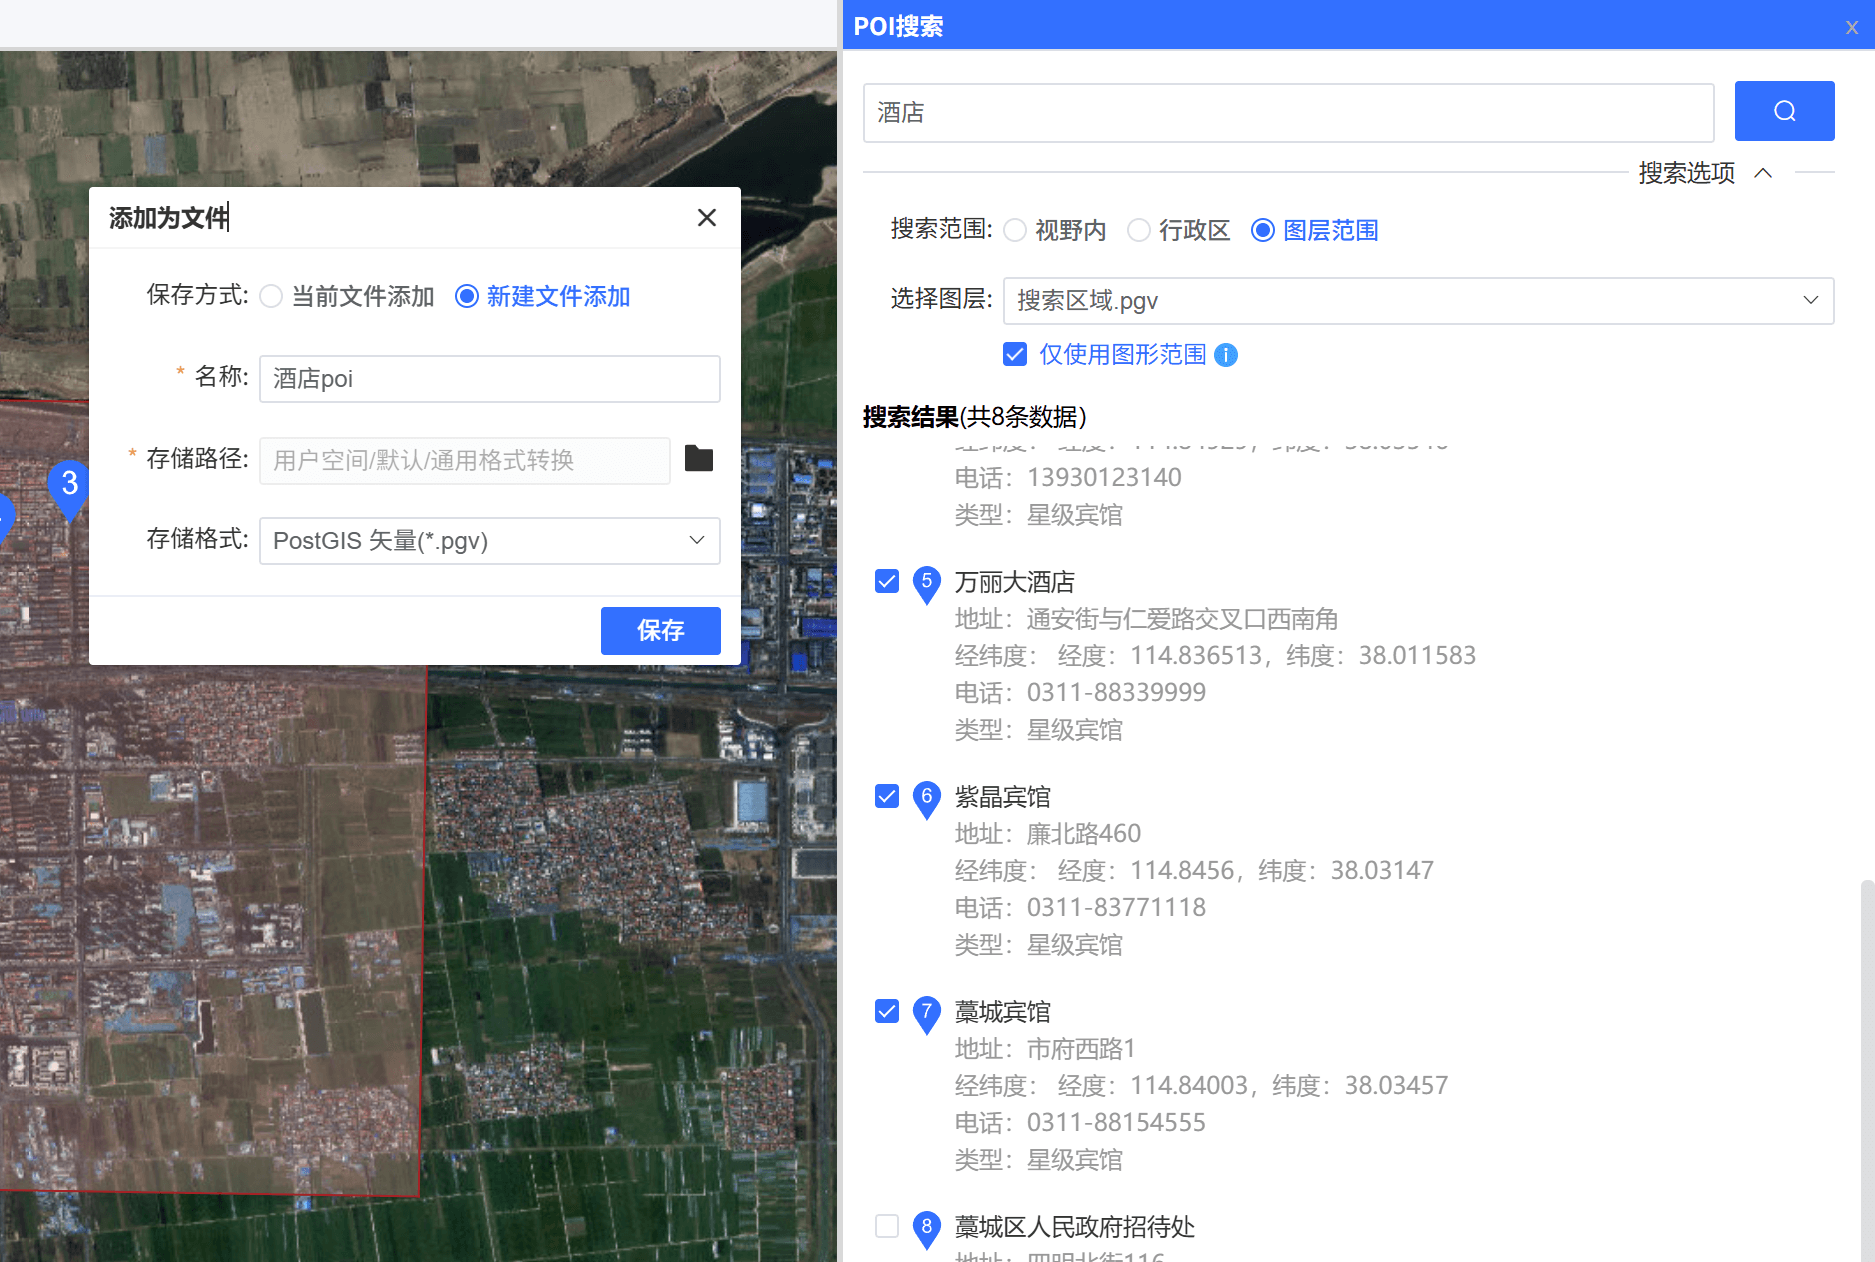The image size is (1875, 1262).
Task: Click the 名称 field containing 酒店poi
Action: pos(489,379)
